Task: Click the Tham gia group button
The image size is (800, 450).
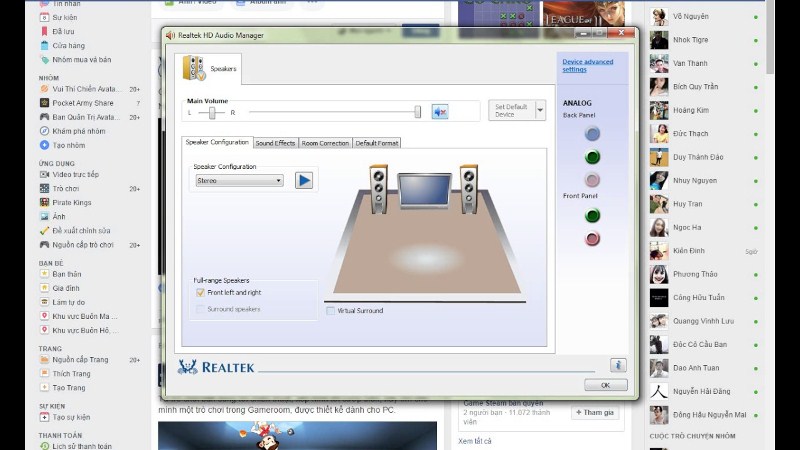Action: tap(595, 412)
